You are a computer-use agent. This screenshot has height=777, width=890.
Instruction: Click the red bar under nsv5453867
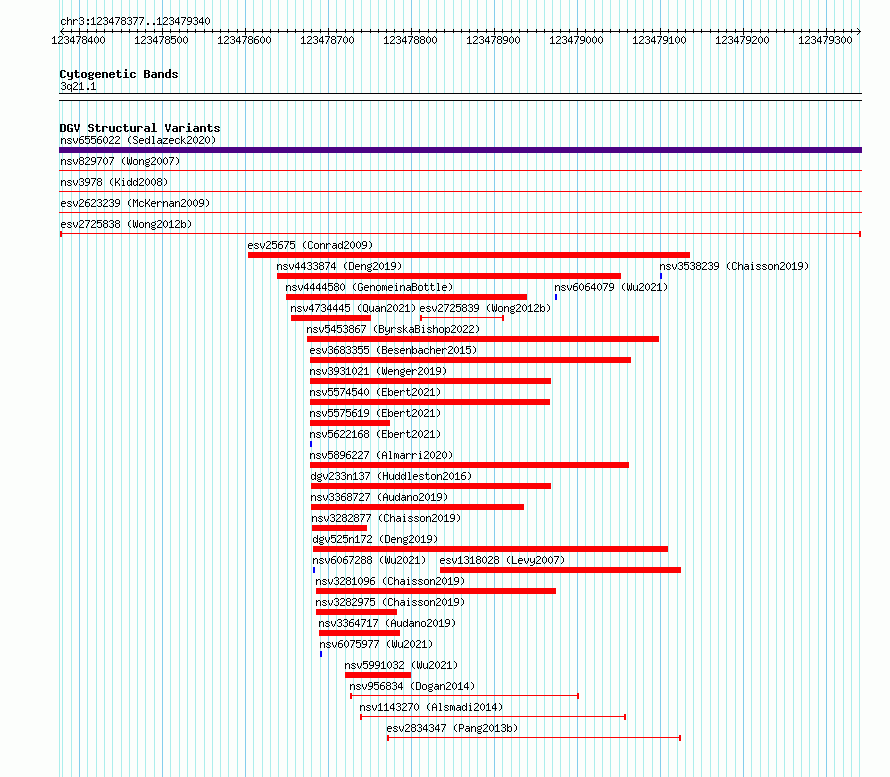click(483, 339)
